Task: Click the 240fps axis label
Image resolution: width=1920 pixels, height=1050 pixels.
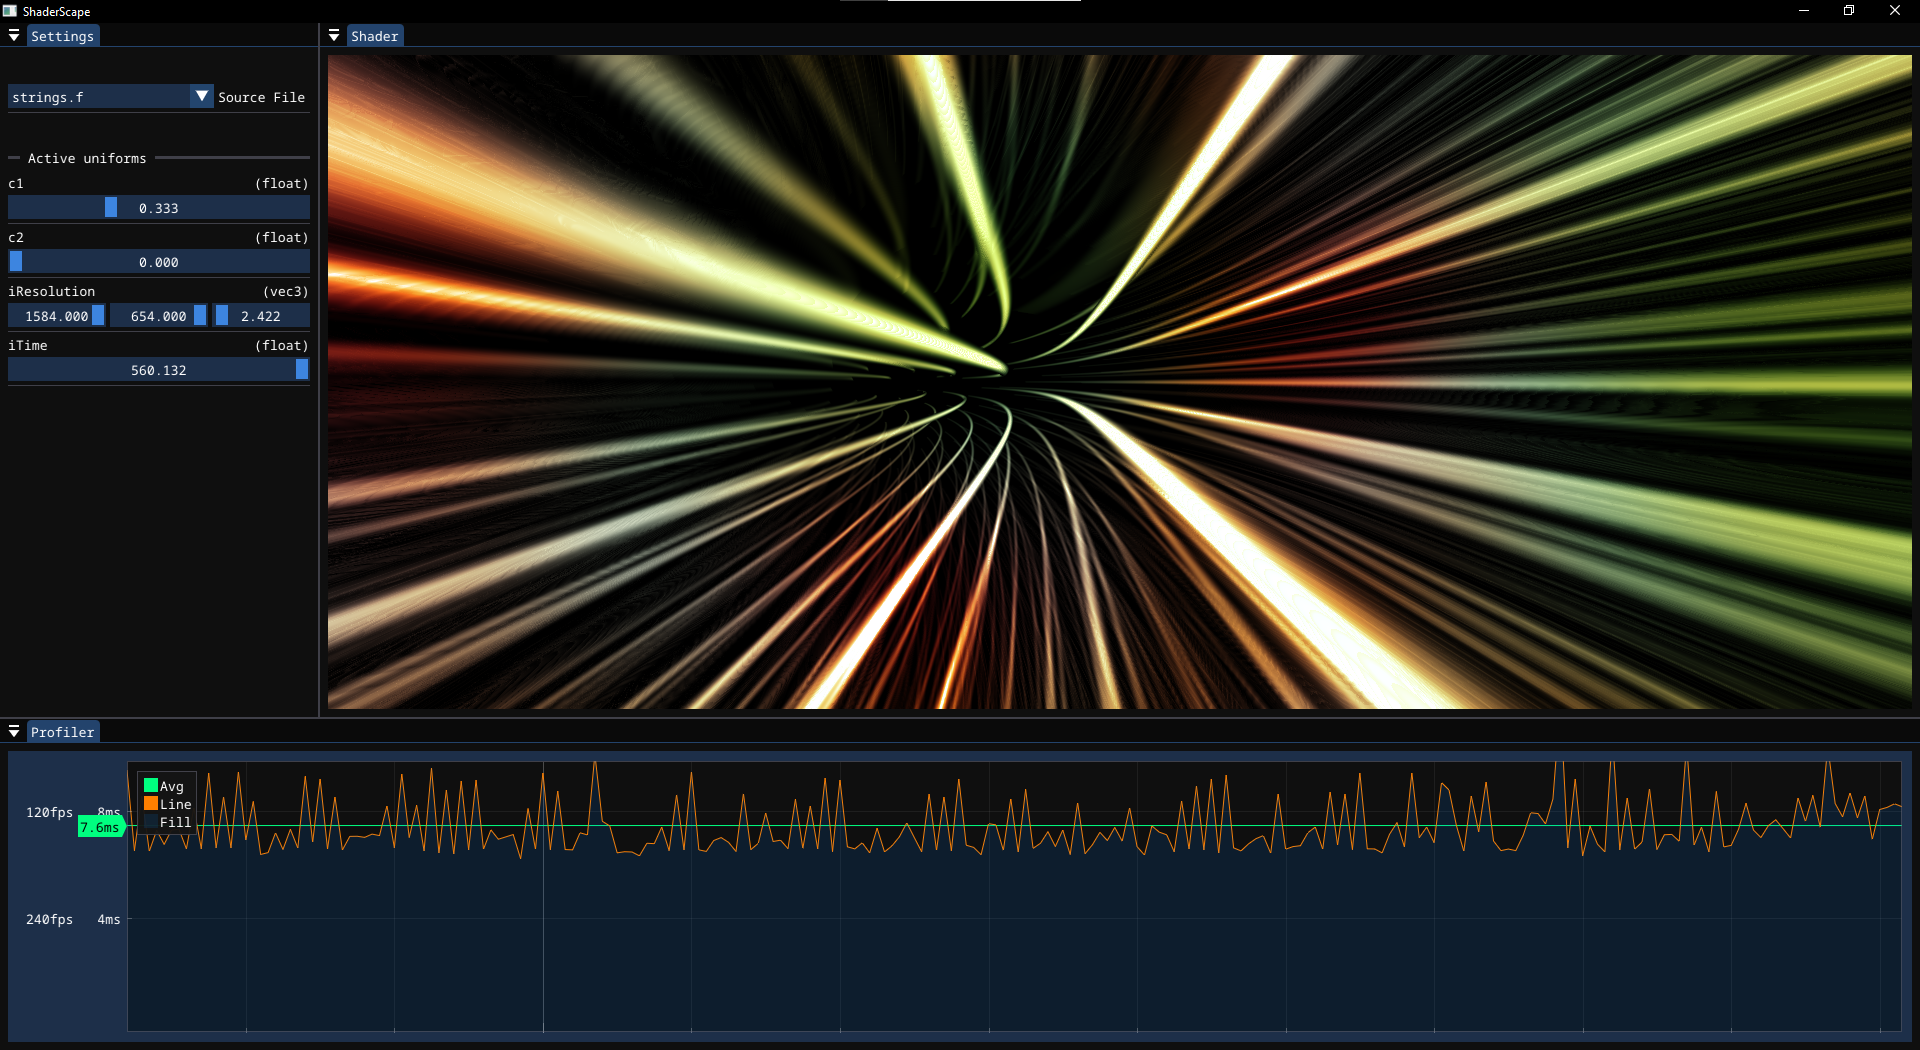Action: [x=49, y=919]
